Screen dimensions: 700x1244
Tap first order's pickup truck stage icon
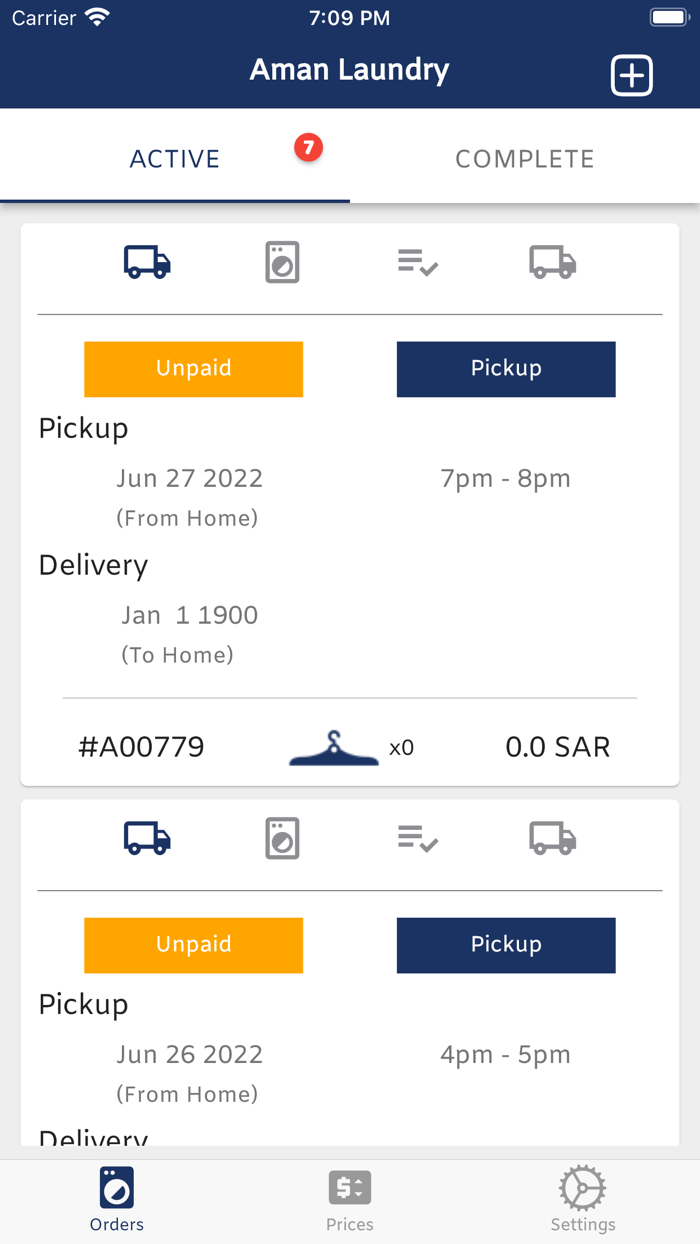point(147,262)
